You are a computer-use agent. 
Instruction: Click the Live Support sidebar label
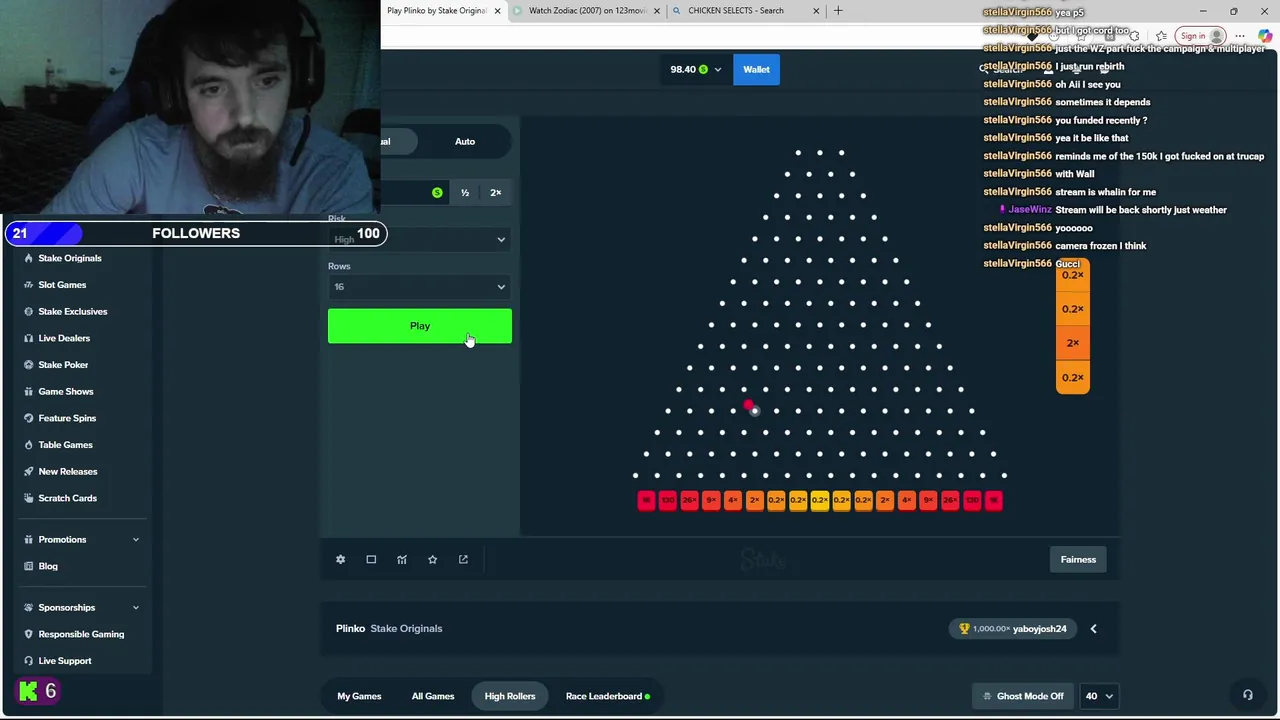[64, 661]
